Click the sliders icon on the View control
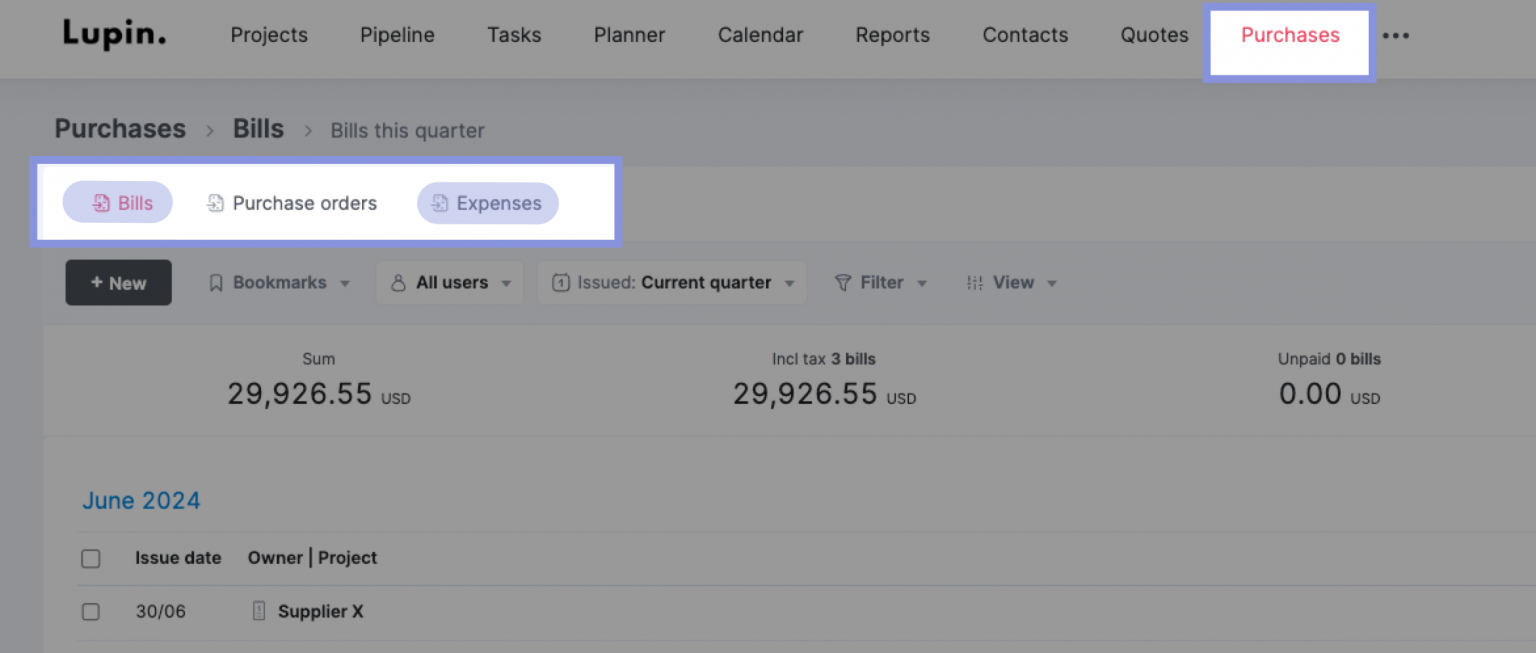The height and width of the screenshot is (653, 1536). [x=975, y=282]
